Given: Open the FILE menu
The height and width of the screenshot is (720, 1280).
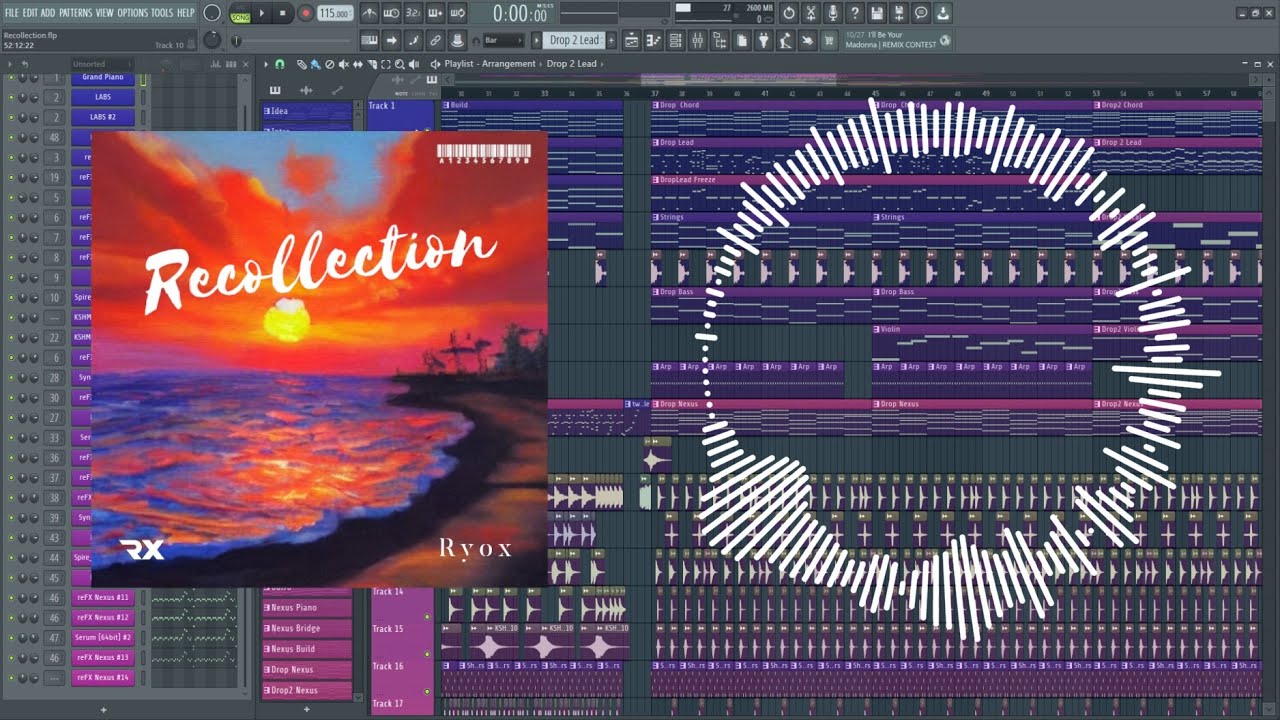Looking at the screenshot, I should pyautogui.click(x=11, y=12).
